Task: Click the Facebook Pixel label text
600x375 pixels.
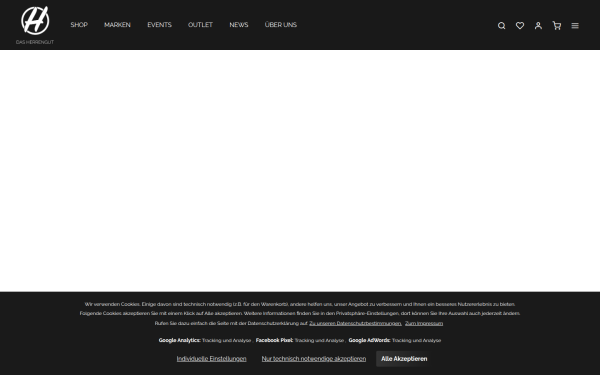Action: (x=274, y=340)
